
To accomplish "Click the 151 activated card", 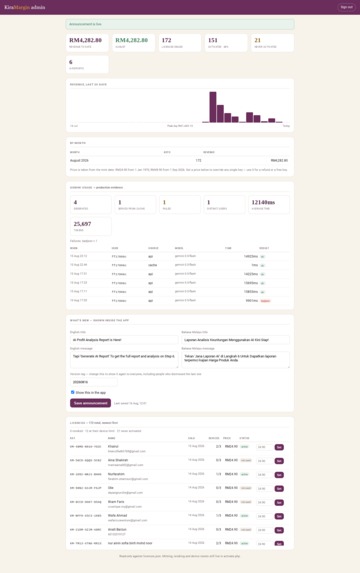I will (226, 43).
